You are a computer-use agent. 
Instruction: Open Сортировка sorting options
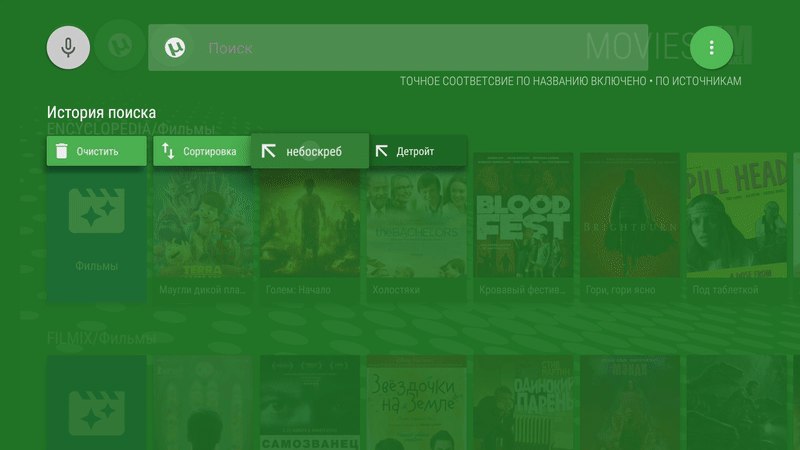[203, 151]
